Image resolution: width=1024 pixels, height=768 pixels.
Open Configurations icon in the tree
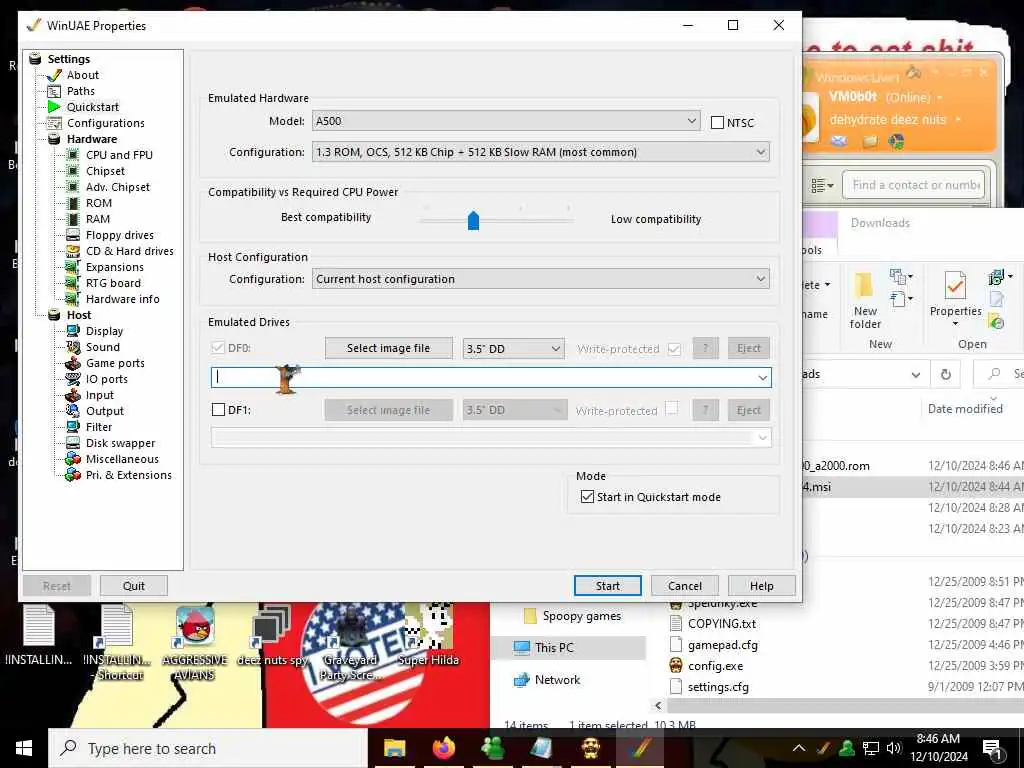(x=55, y=123)
